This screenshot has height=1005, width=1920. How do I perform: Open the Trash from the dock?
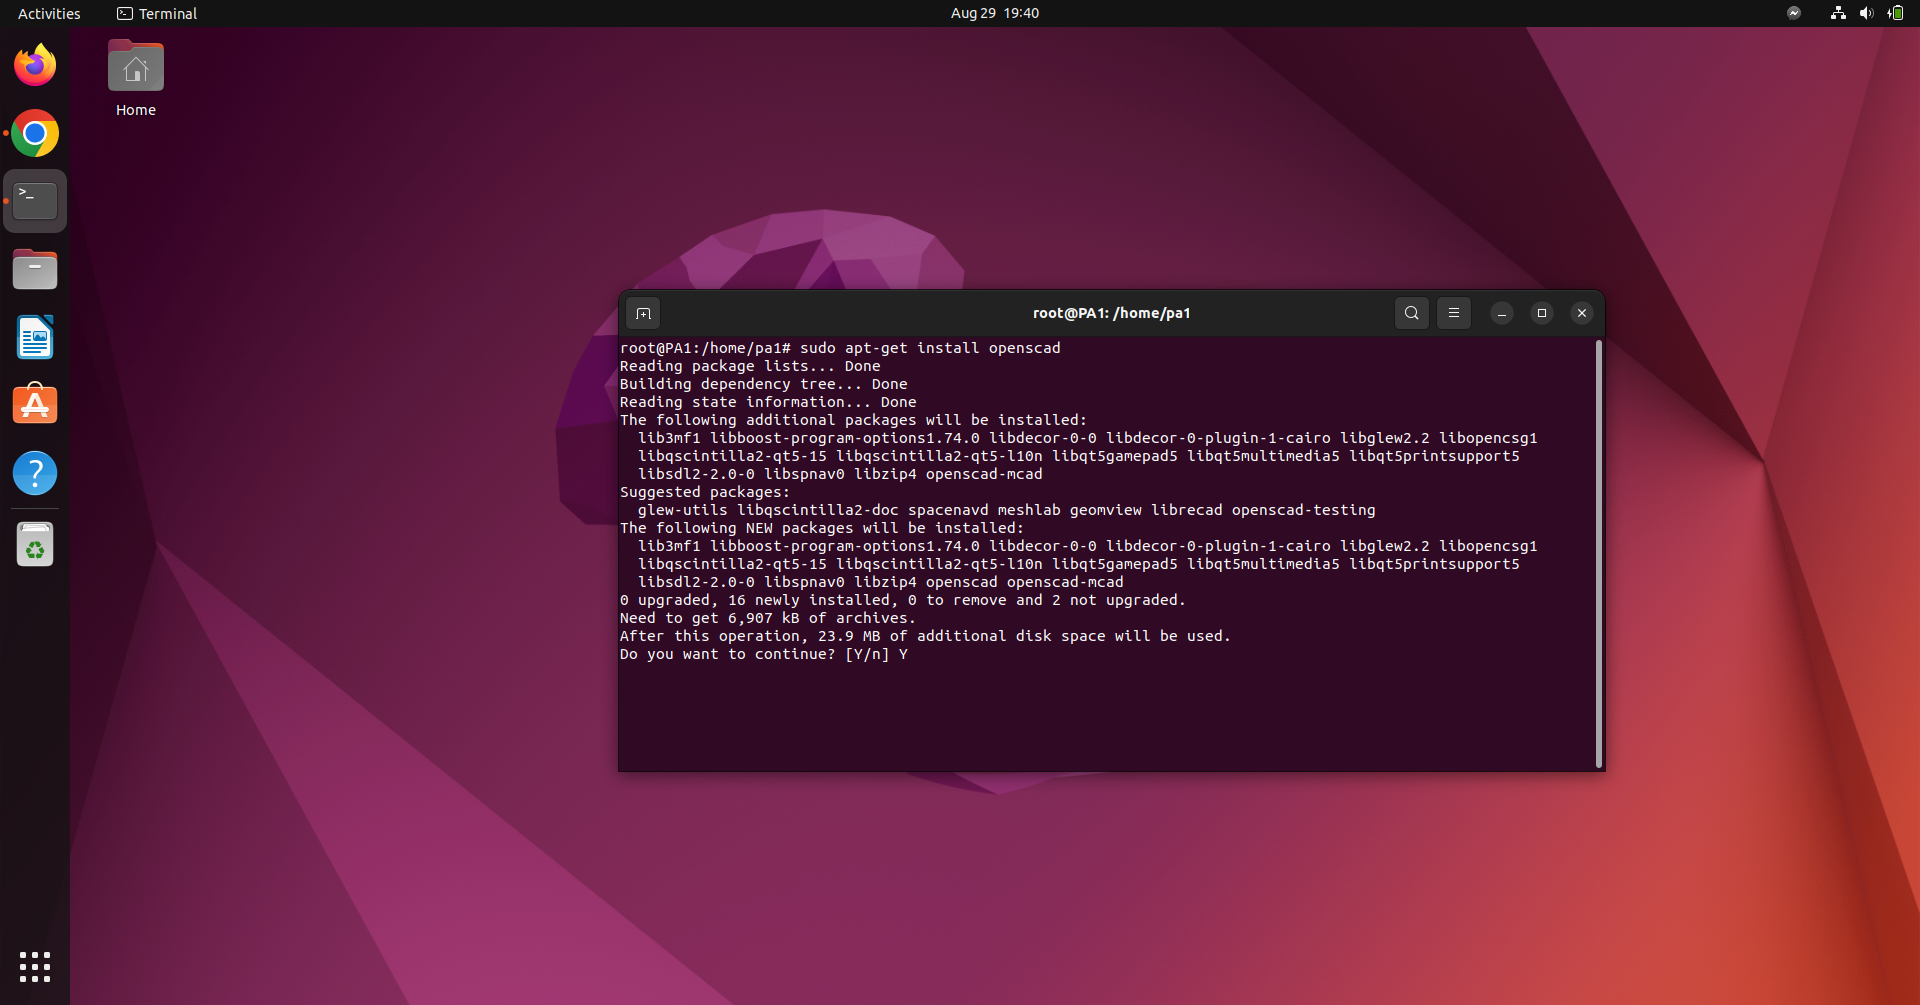point(35,545)
